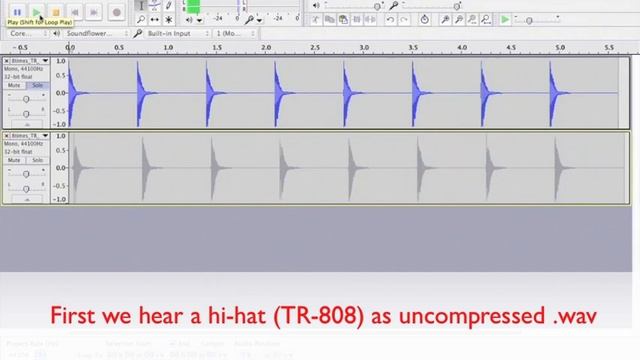The width and height of the screenshot is (640, 360).
Task: Open the second track name dropdown
Action: click(30, 136)
